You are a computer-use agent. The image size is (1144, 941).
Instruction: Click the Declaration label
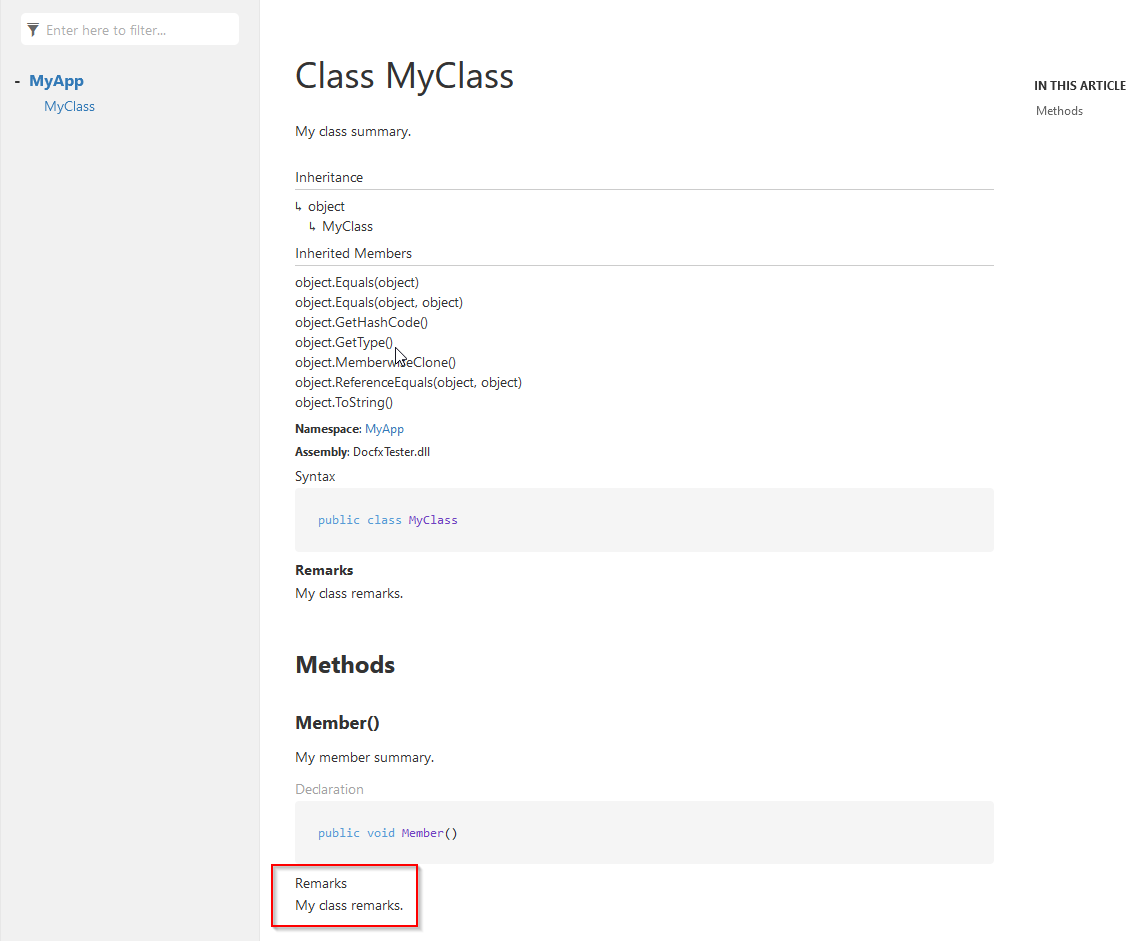pos(329,789)
